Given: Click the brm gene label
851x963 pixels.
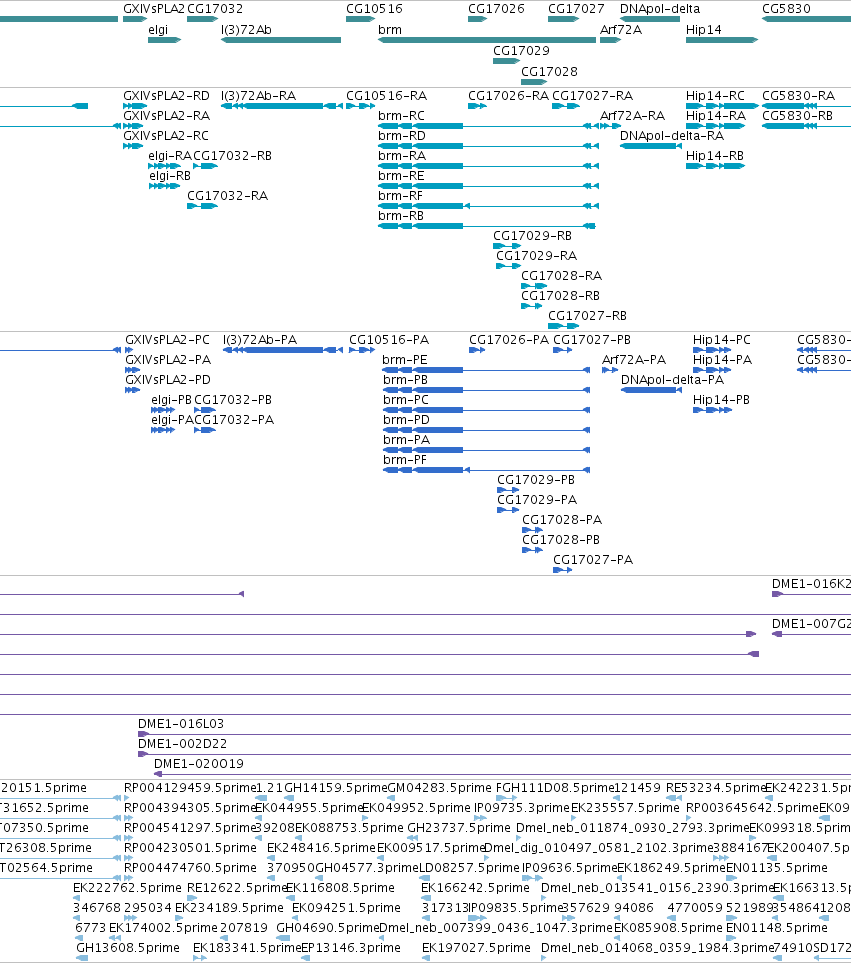Looking at the screenshot, I should click(x=390, y=29).
